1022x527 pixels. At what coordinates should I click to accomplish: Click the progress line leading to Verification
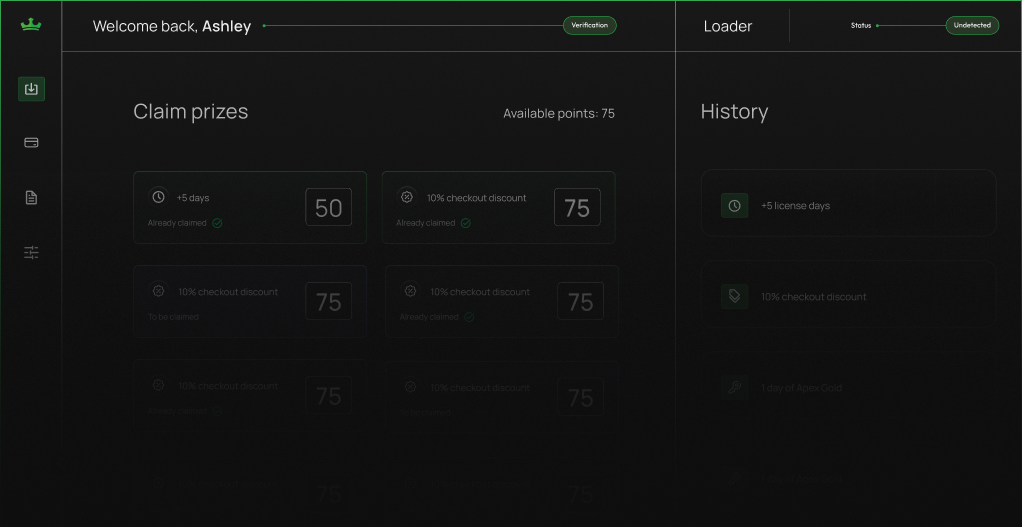tap(412, 26)
